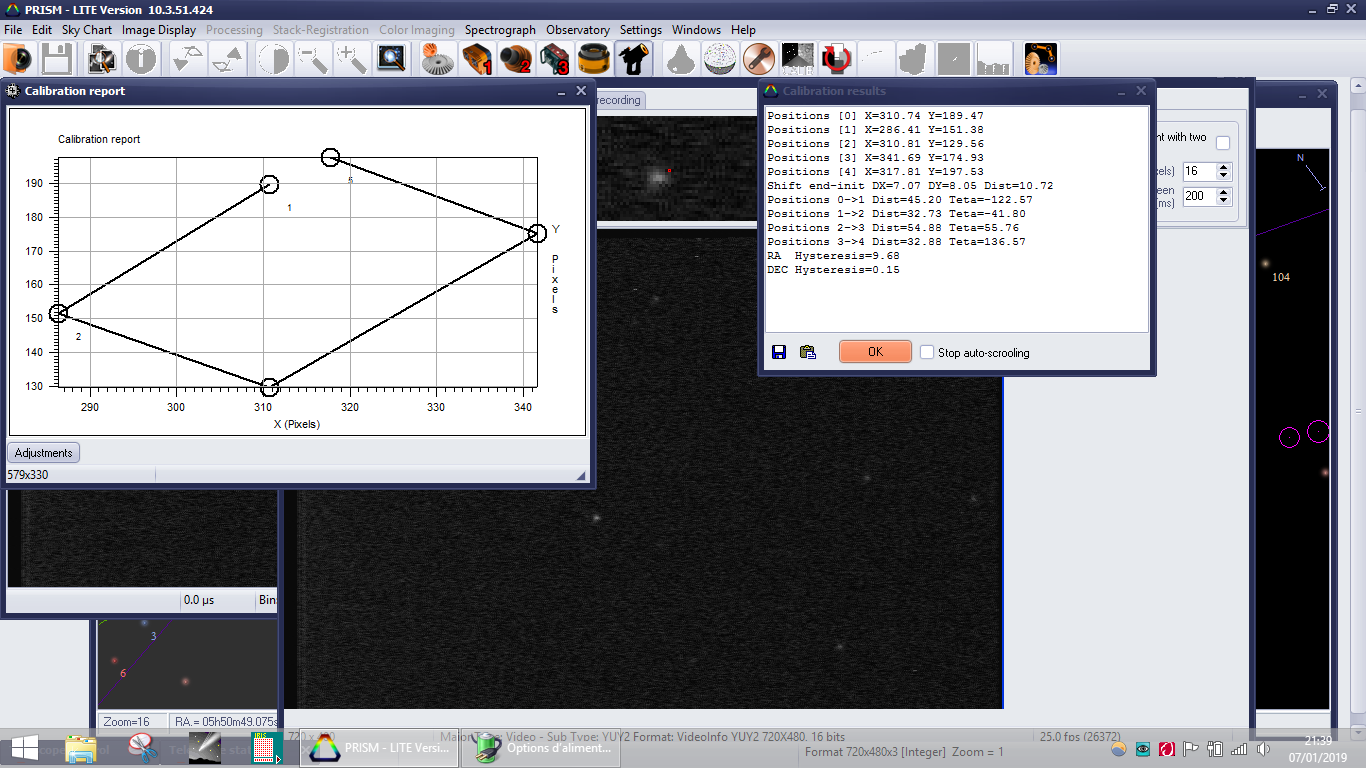This screenshot has height=768, width=1366.
Task: Click the wrench tool toolbar icon
Action: 760,60
